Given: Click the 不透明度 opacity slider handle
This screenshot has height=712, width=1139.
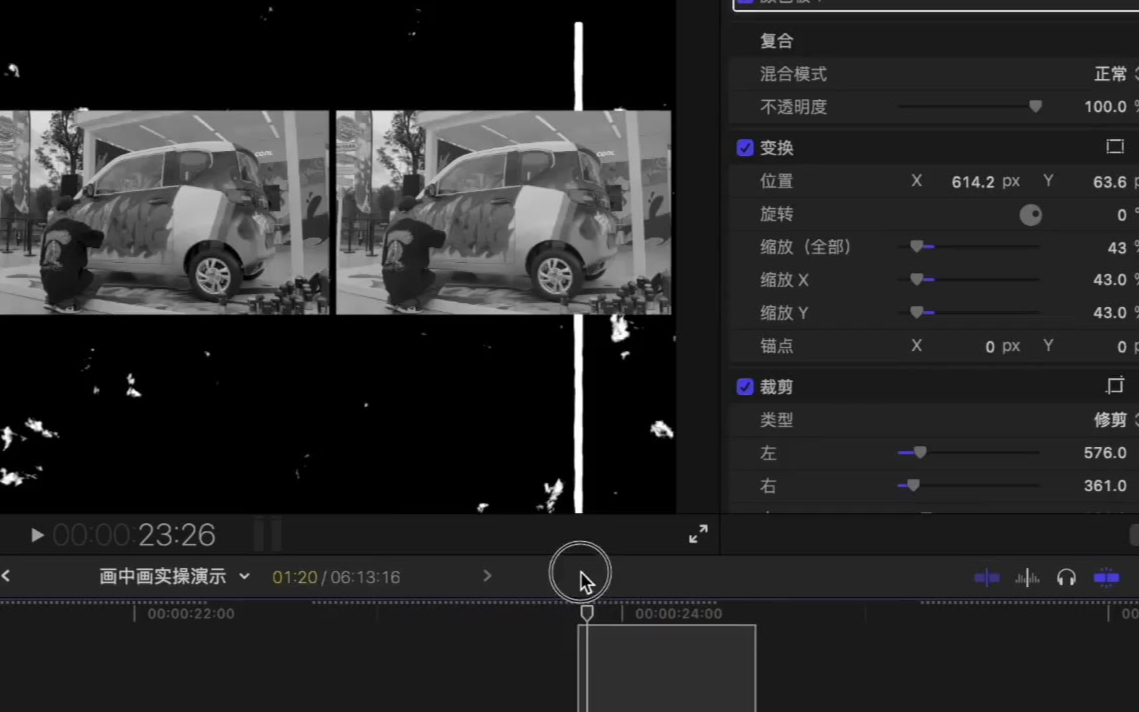Looking at the screenshot, I should 1035,107.
